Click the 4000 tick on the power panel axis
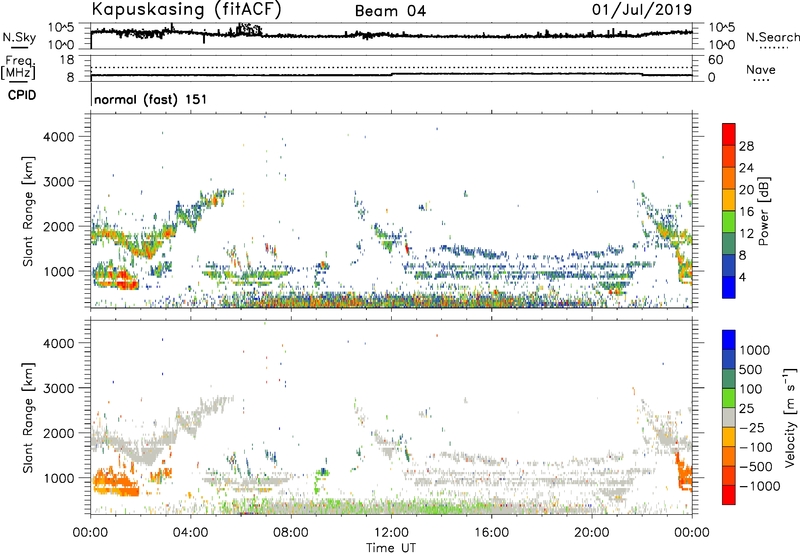 pyautogui.click(x=59, y=137)
